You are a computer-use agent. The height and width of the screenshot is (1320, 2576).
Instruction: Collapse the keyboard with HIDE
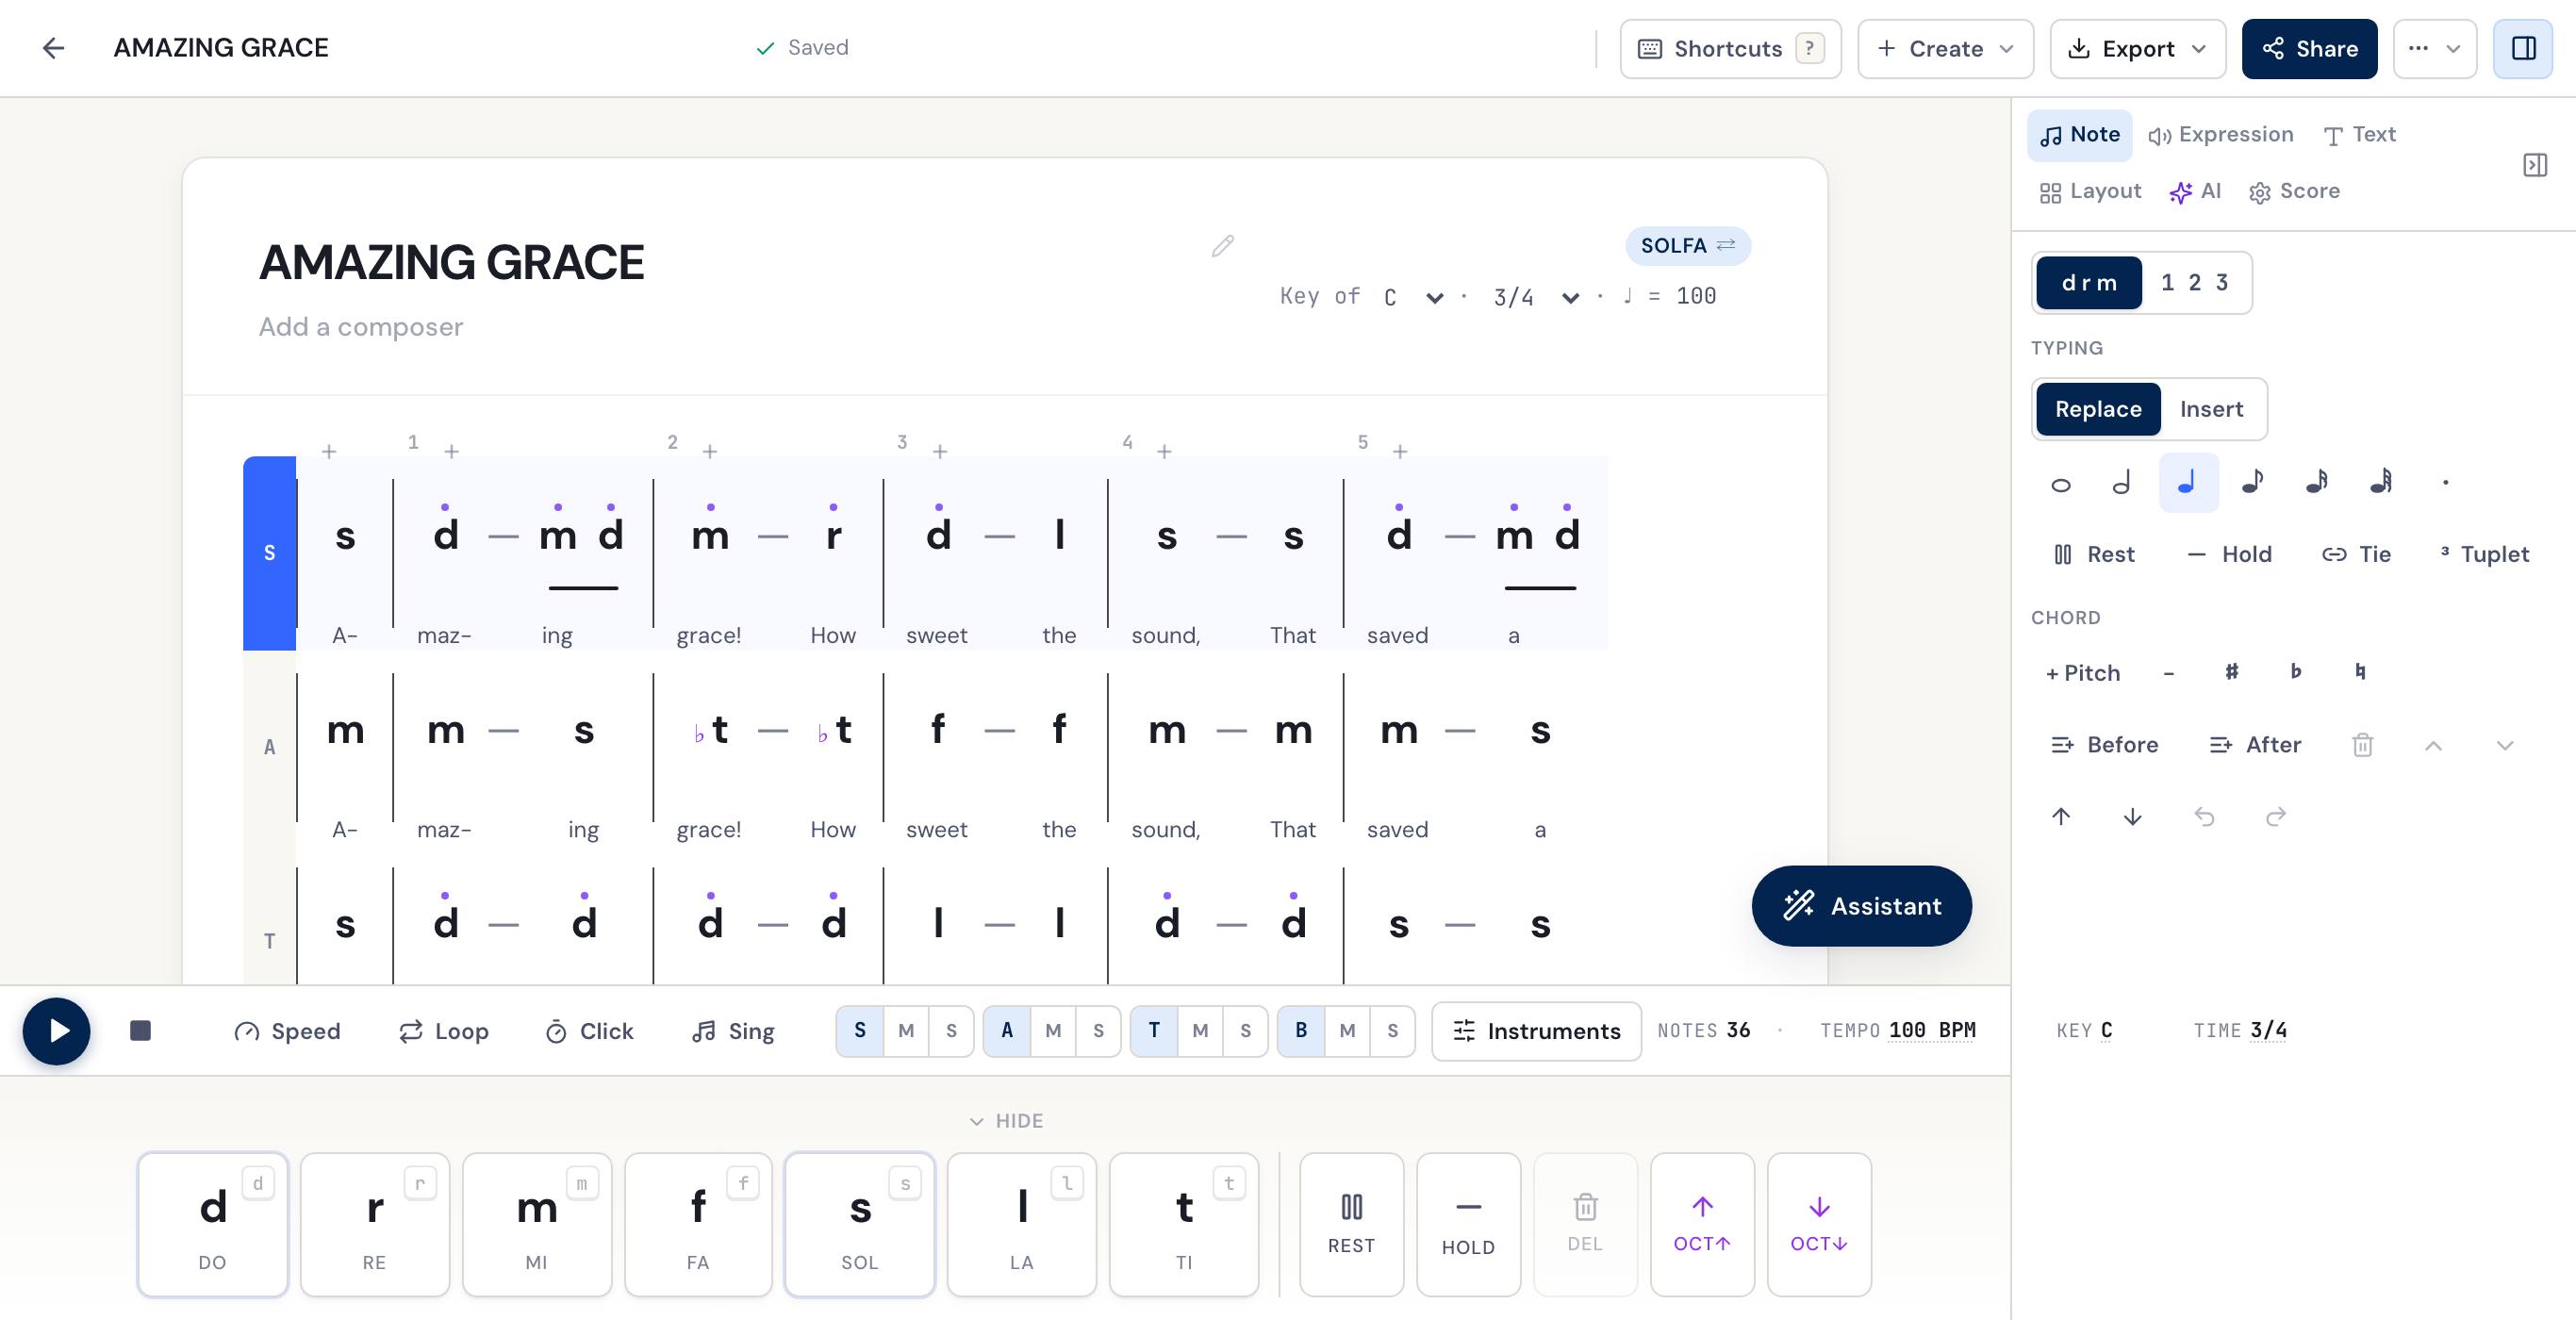pyautogui.click(x=1006, y=1121)
